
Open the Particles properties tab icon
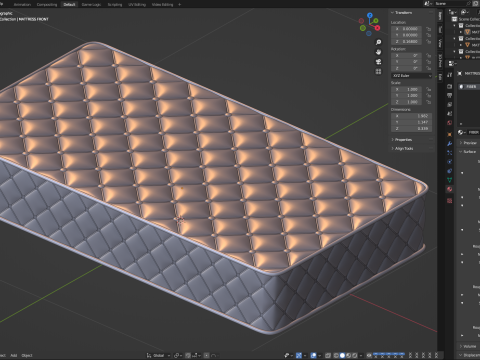pos(450,153)
